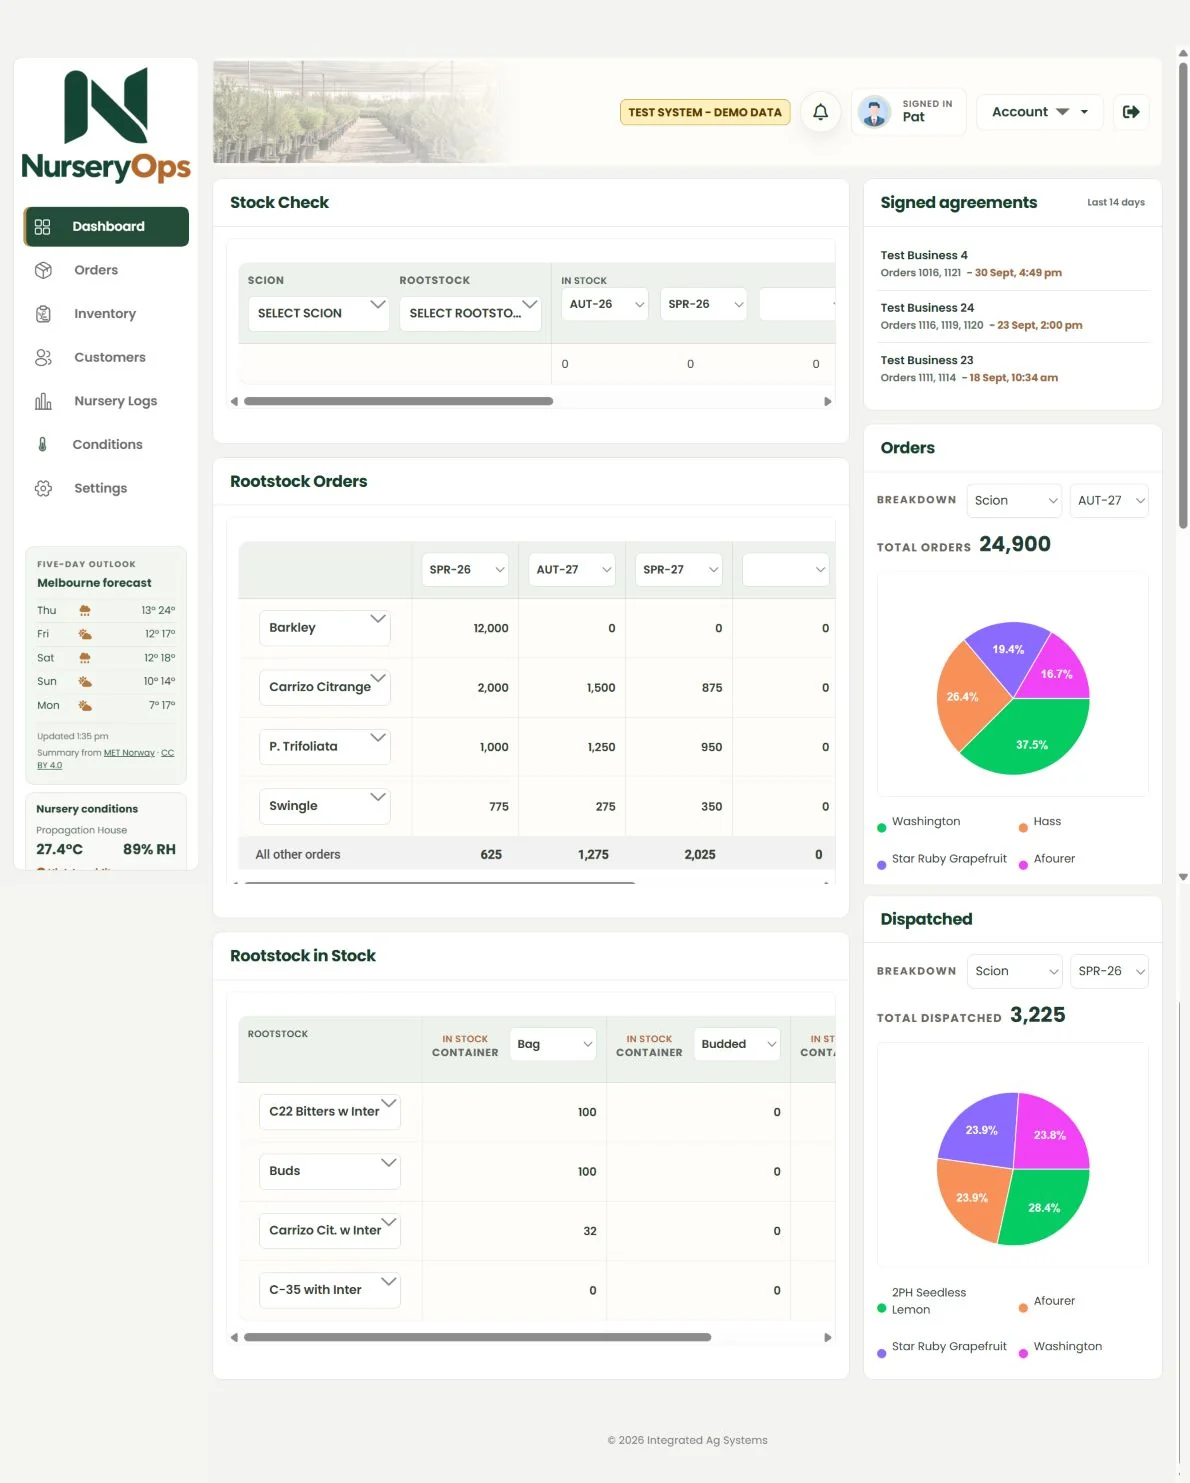Screen dimensions: 1190x1483
Task: Click the NurseryOps logo
Action: [106, 125]
